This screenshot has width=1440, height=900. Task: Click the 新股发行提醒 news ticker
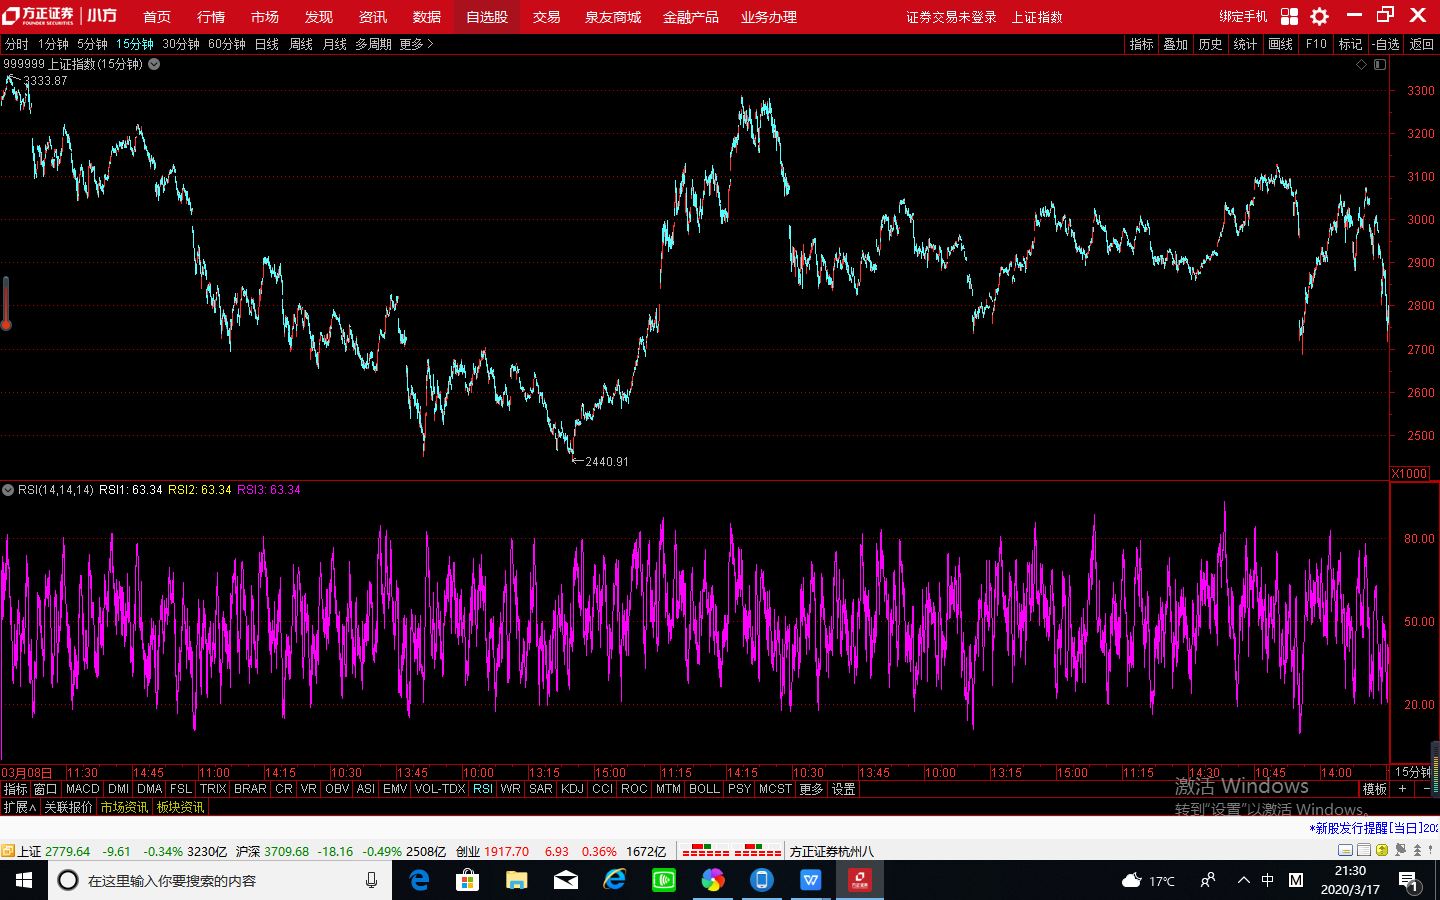pyautogui.click(x=1375, y=828)
